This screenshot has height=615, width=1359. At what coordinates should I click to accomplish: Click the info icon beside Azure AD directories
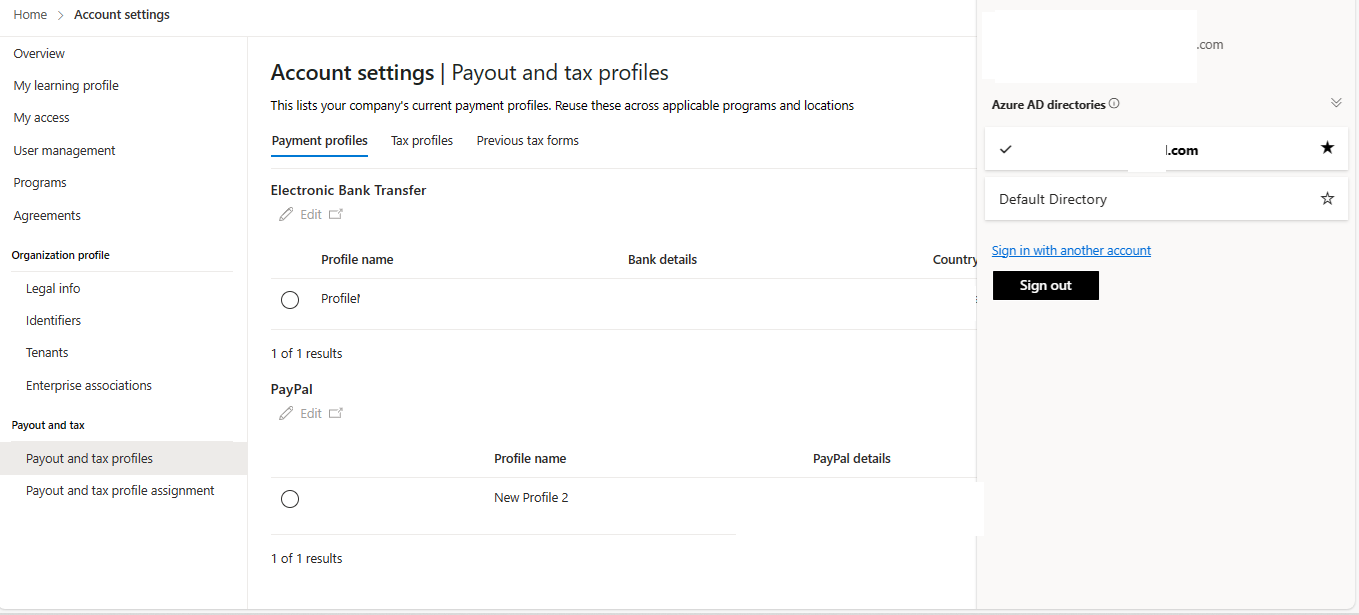click(x=1114, y=104)
